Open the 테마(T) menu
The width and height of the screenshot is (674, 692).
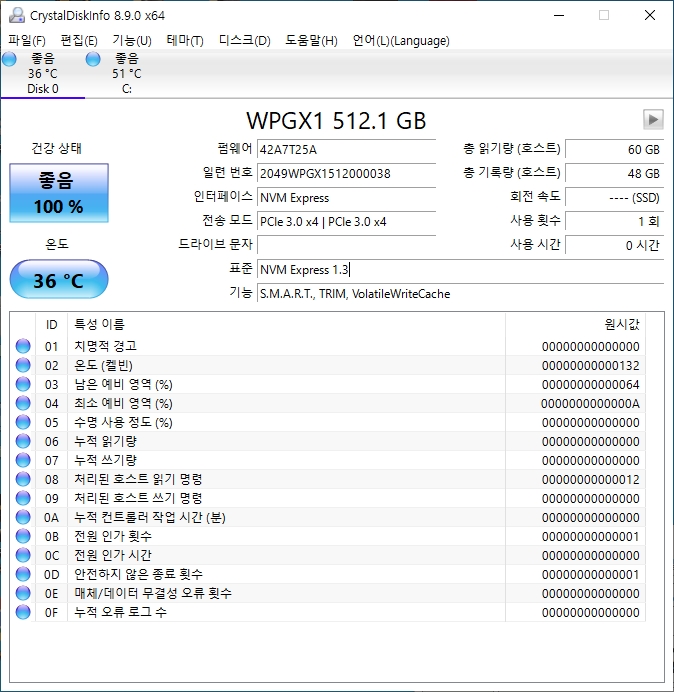(185, 41)
